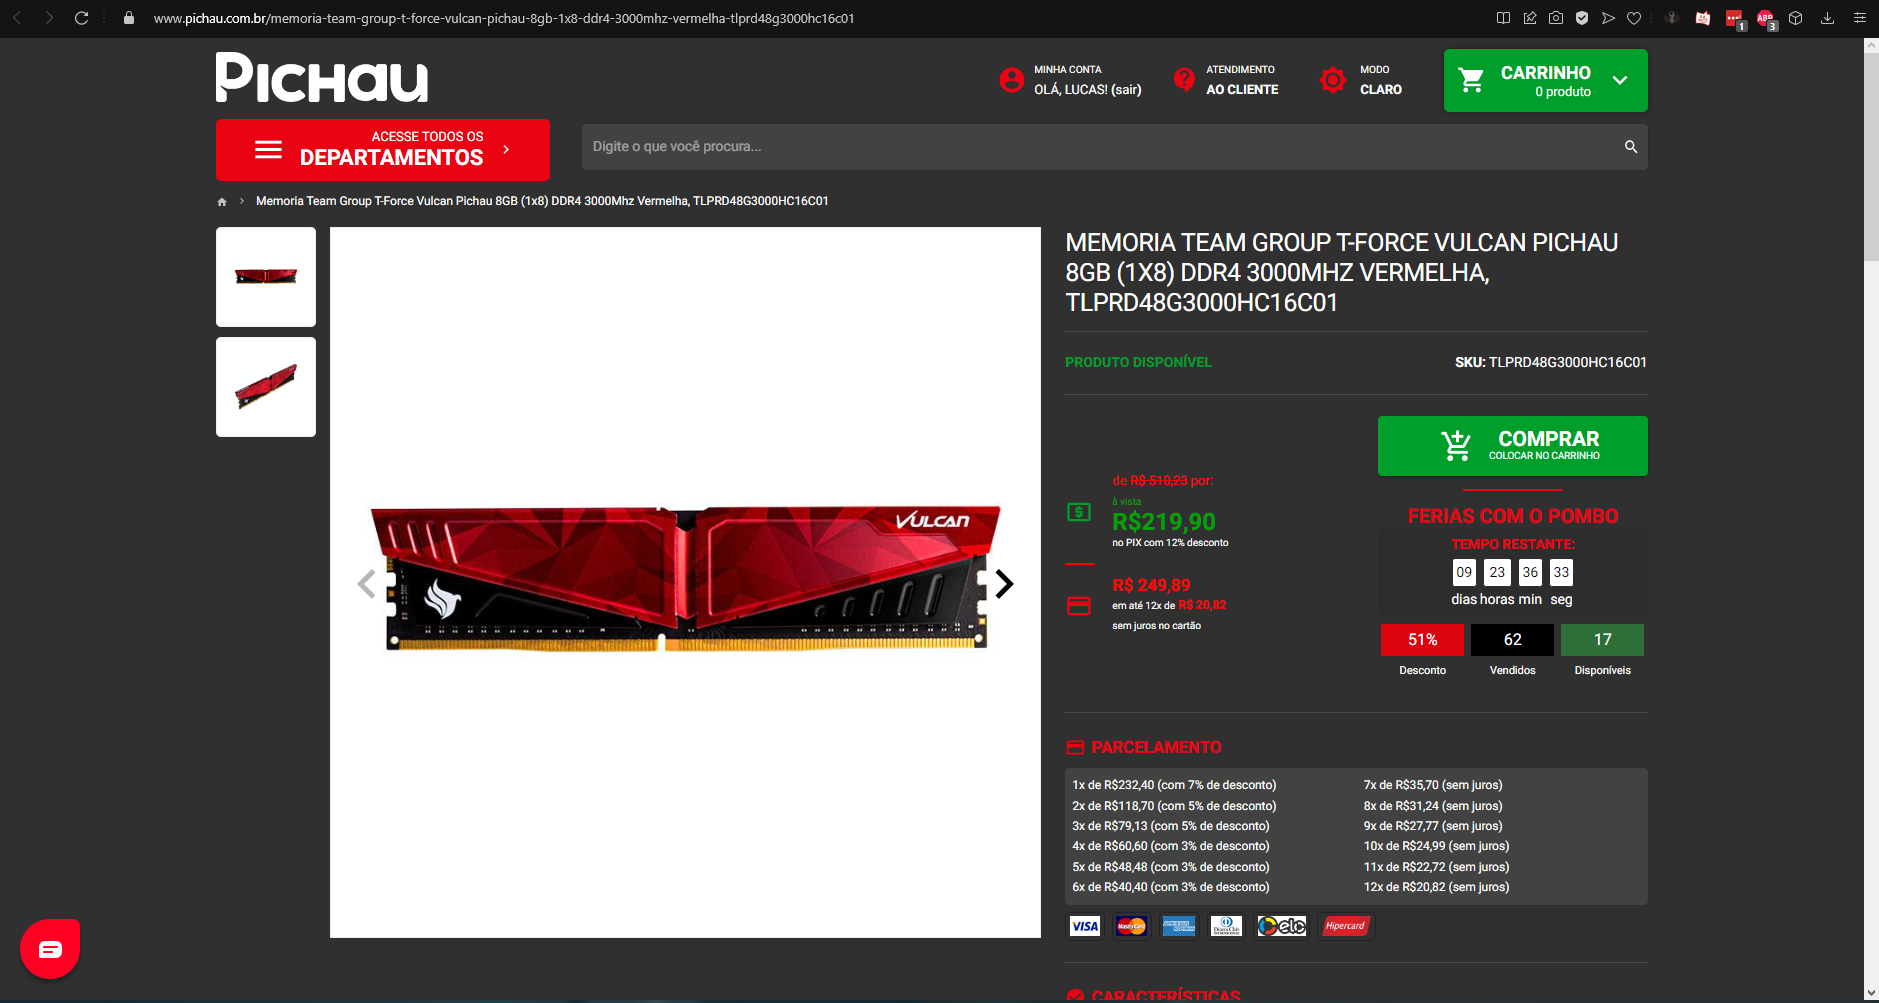
Task: Click the Mastercard payment logo
Action: click(1131, 926)
